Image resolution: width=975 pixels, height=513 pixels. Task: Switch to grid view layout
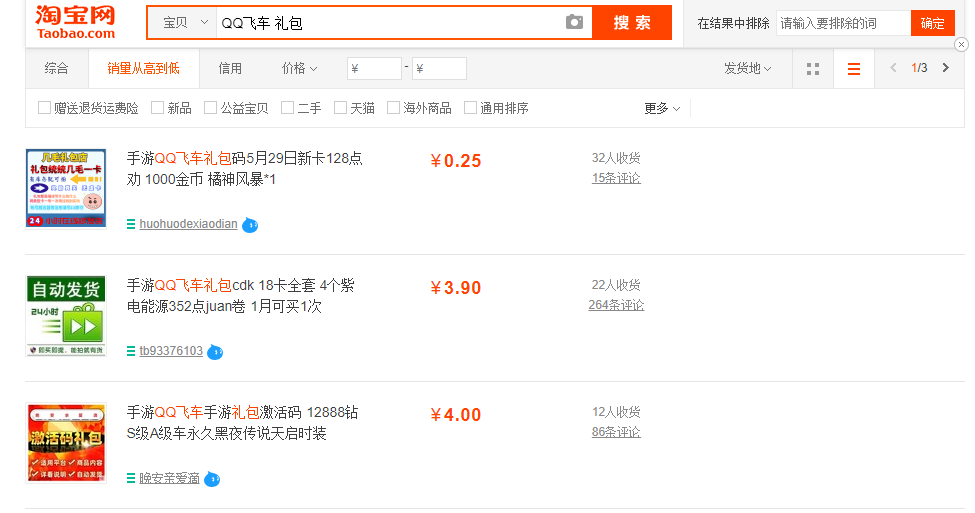pyautogui.click(x=813, y=69)
